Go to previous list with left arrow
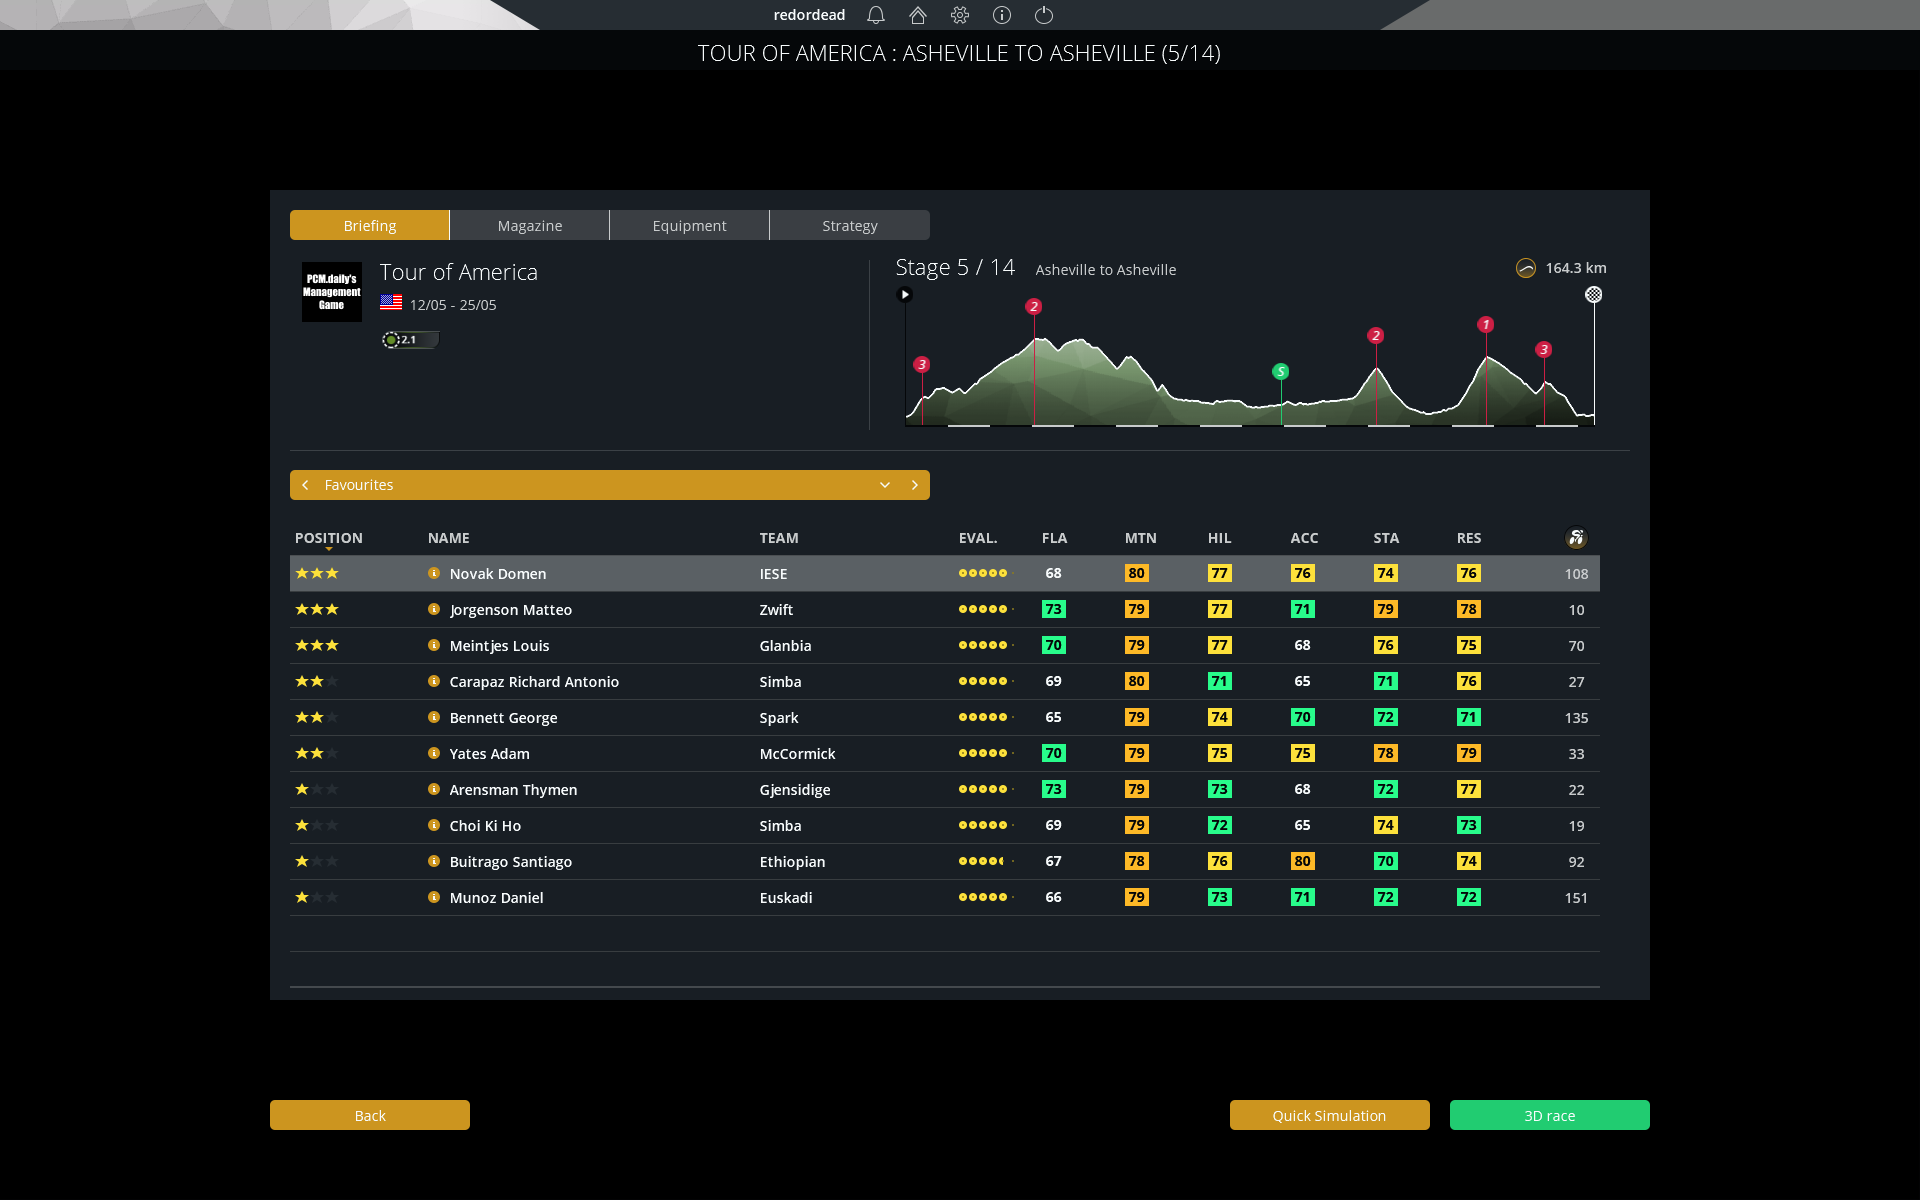1920x1200 pixels. [306, 485]
